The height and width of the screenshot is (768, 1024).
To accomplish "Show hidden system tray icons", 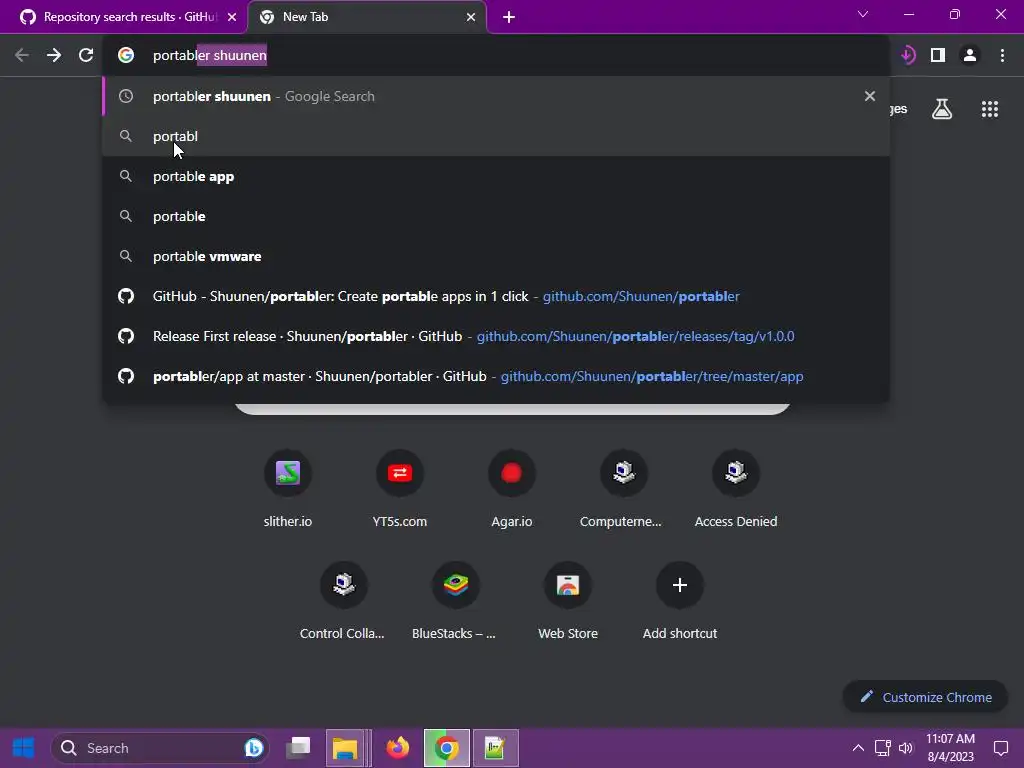I will 858,748.
